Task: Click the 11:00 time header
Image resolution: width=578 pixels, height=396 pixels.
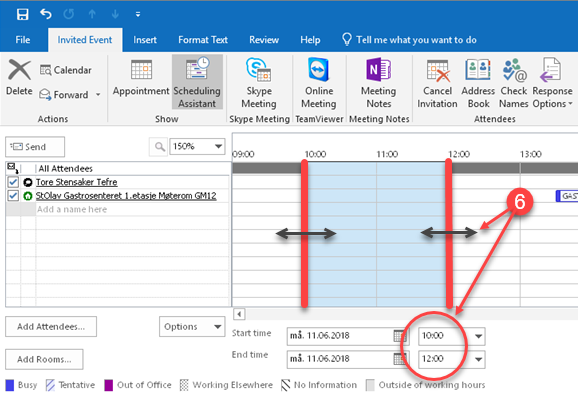Action: [x=387, y=154]
